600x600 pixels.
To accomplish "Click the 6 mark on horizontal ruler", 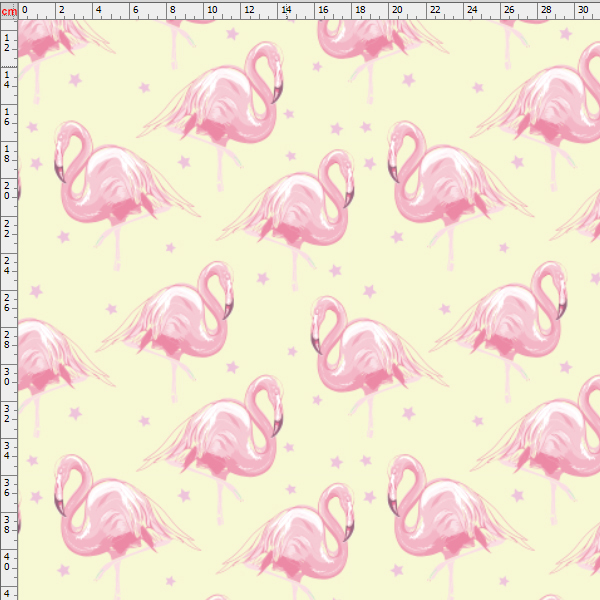I will (135, 10).
